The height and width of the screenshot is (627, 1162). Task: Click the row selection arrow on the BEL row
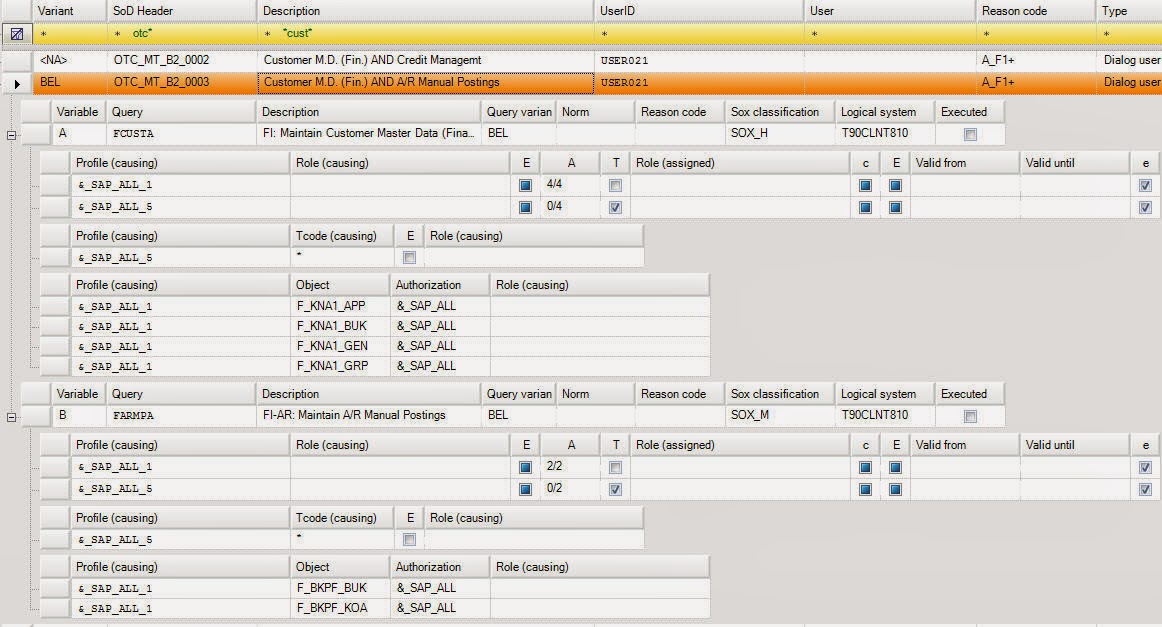point(16,84)
